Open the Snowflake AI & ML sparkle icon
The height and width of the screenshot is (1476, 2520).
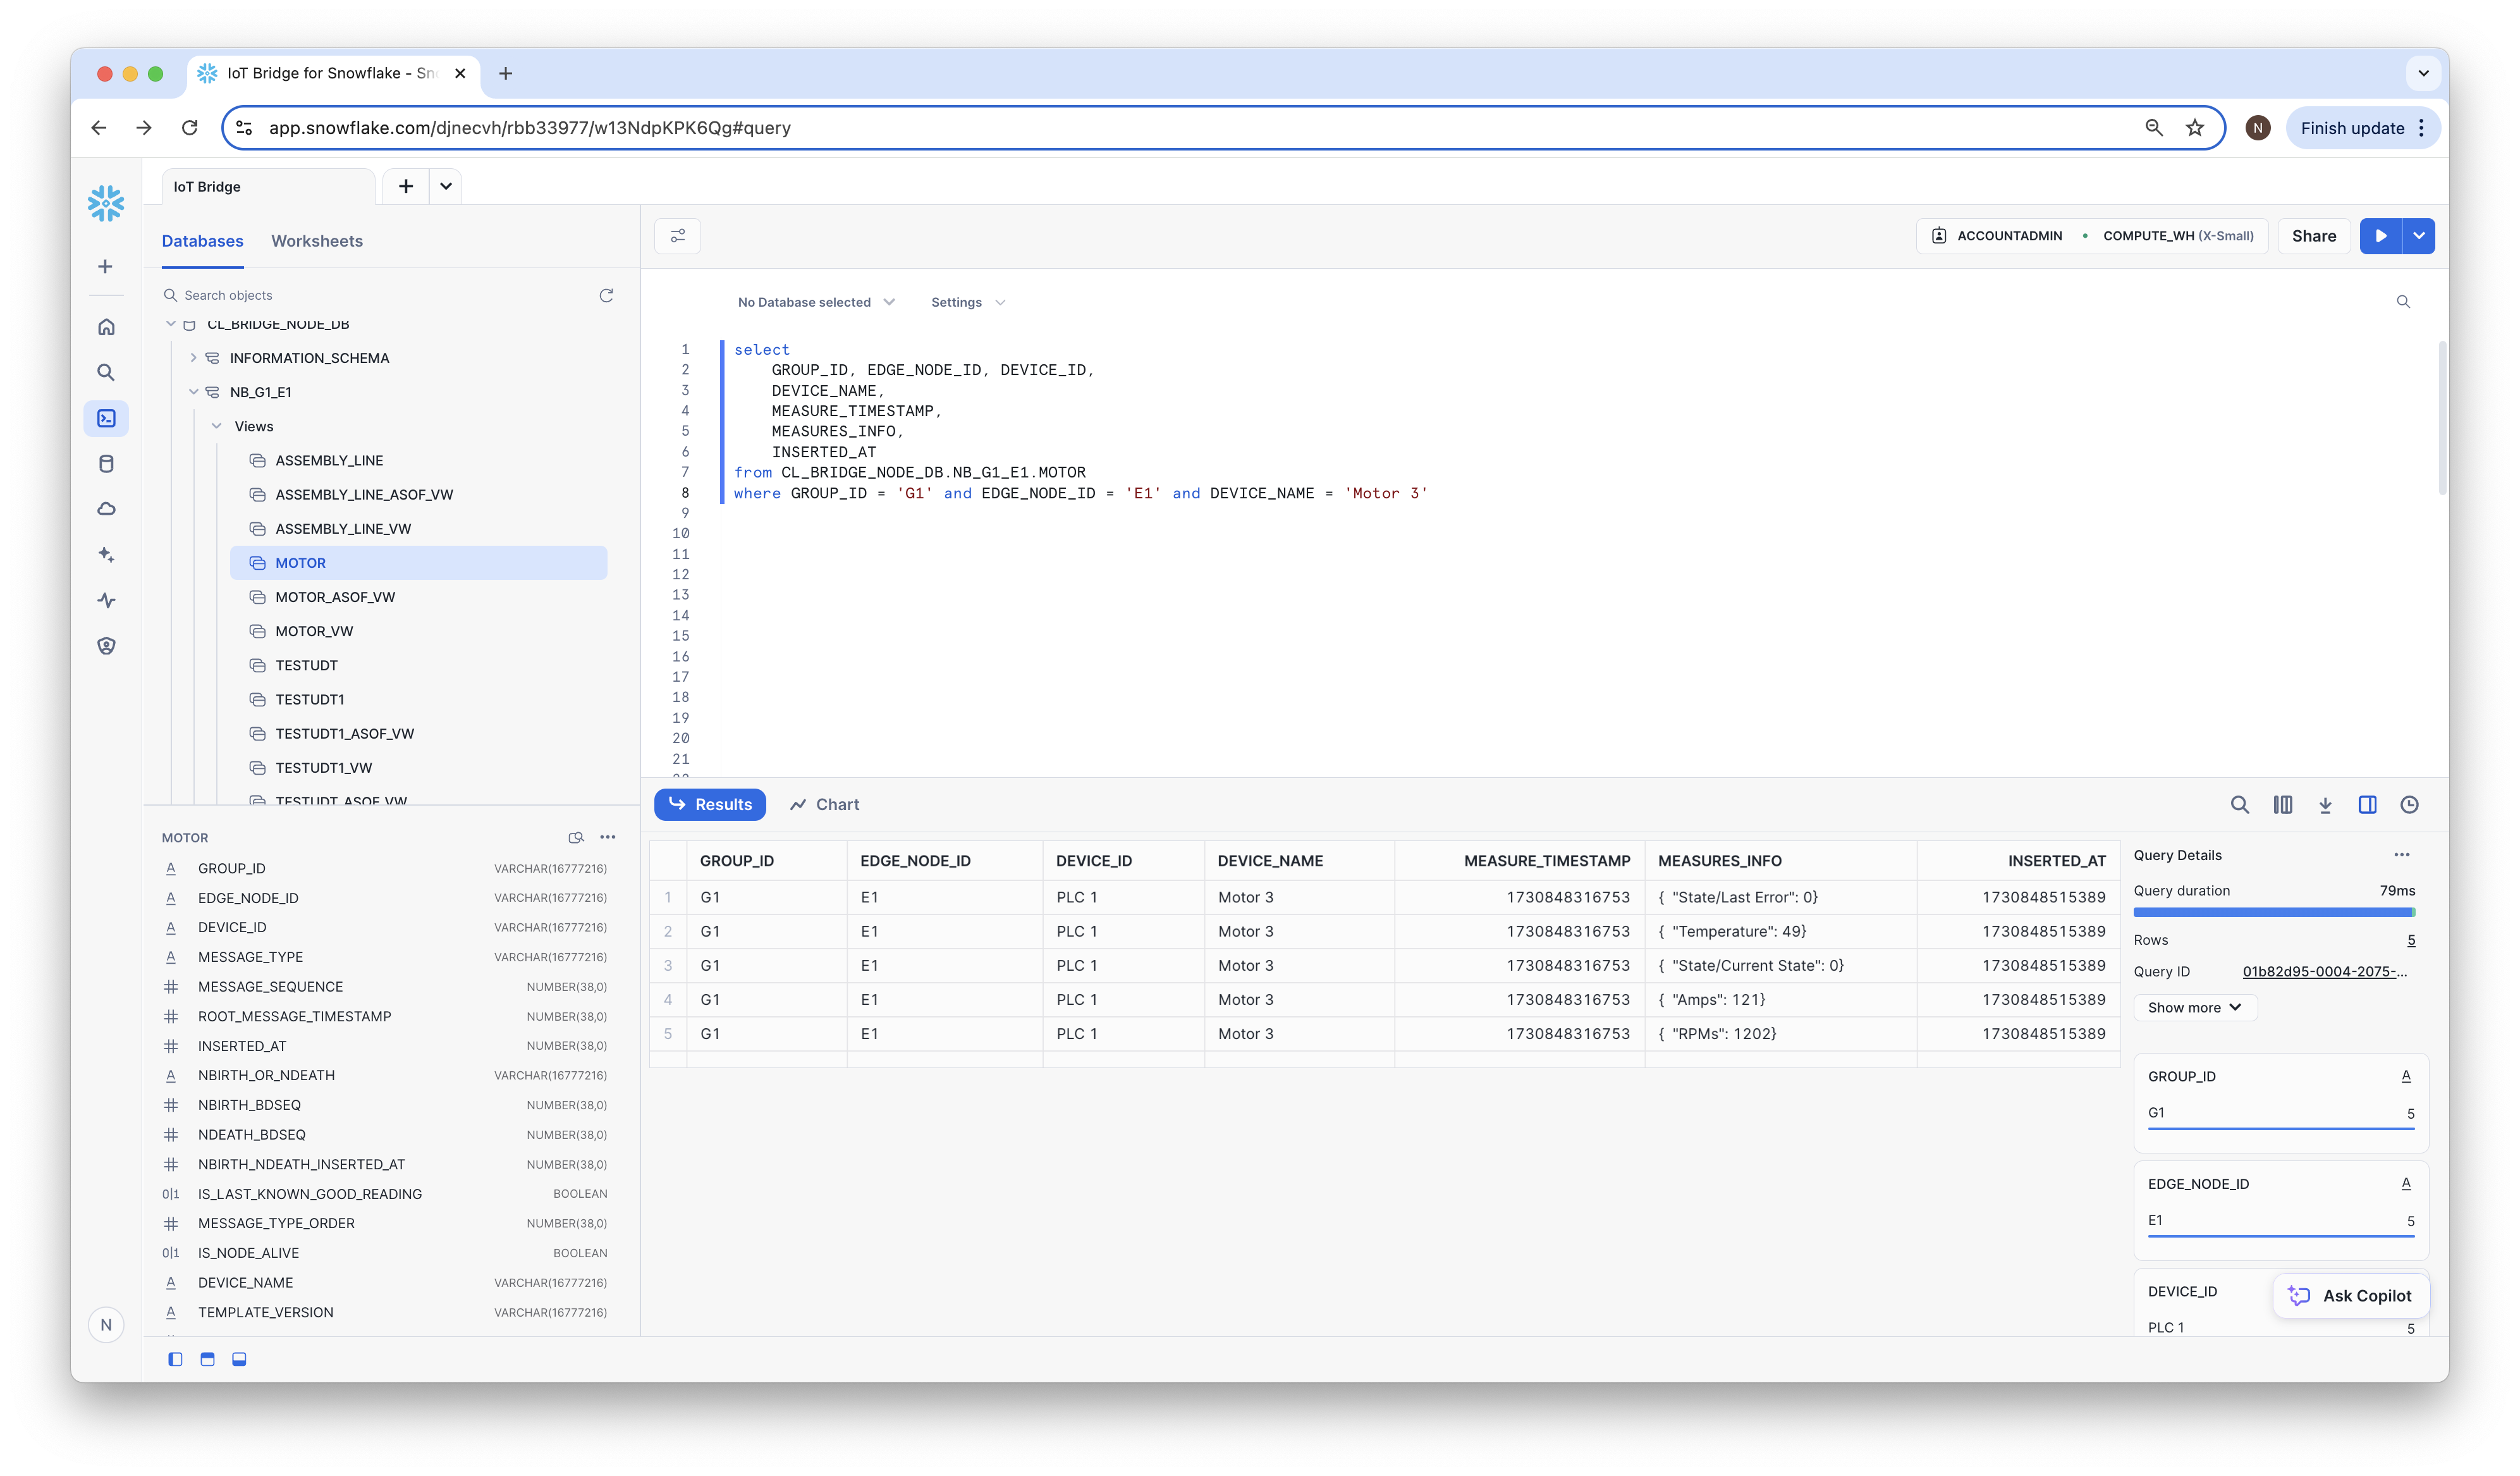(106, 555)
